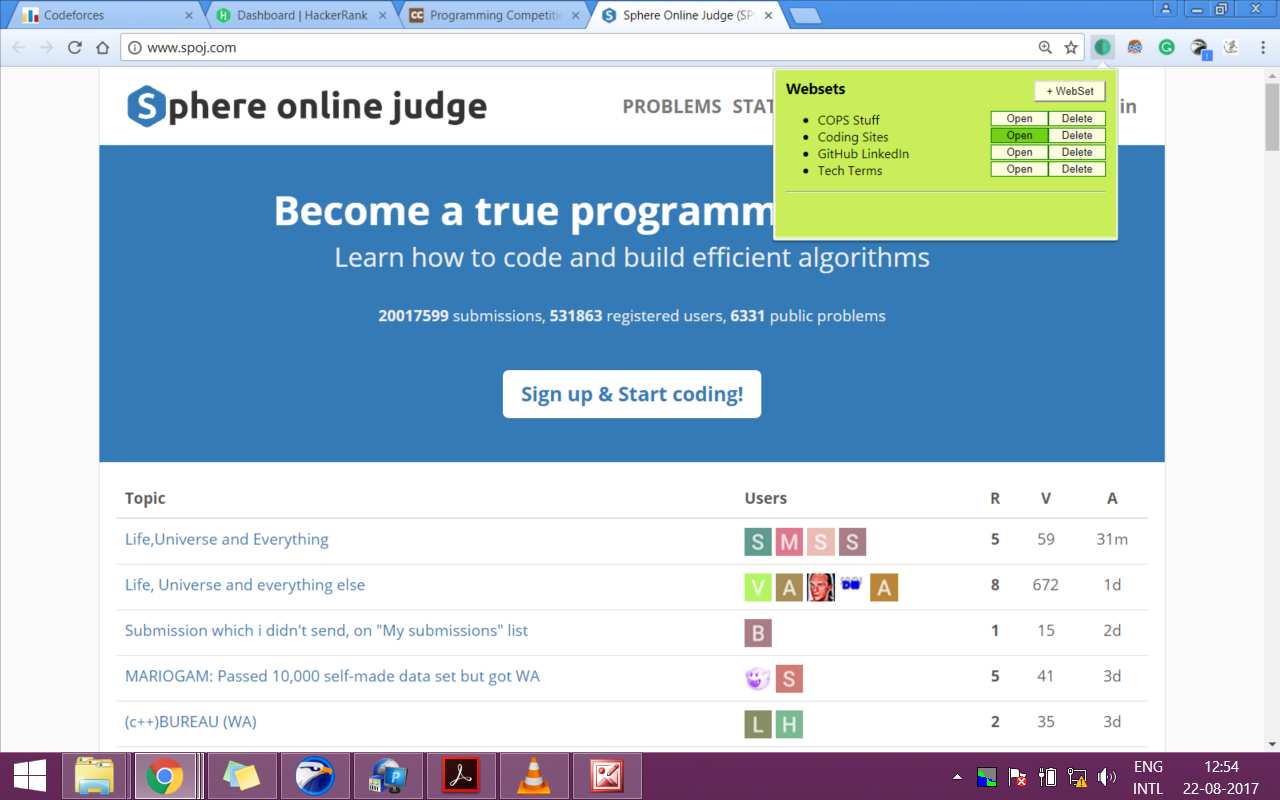Close the Dashboard HackerRank tab
This screenshot has width=1280, height=800.
[382, 16]
